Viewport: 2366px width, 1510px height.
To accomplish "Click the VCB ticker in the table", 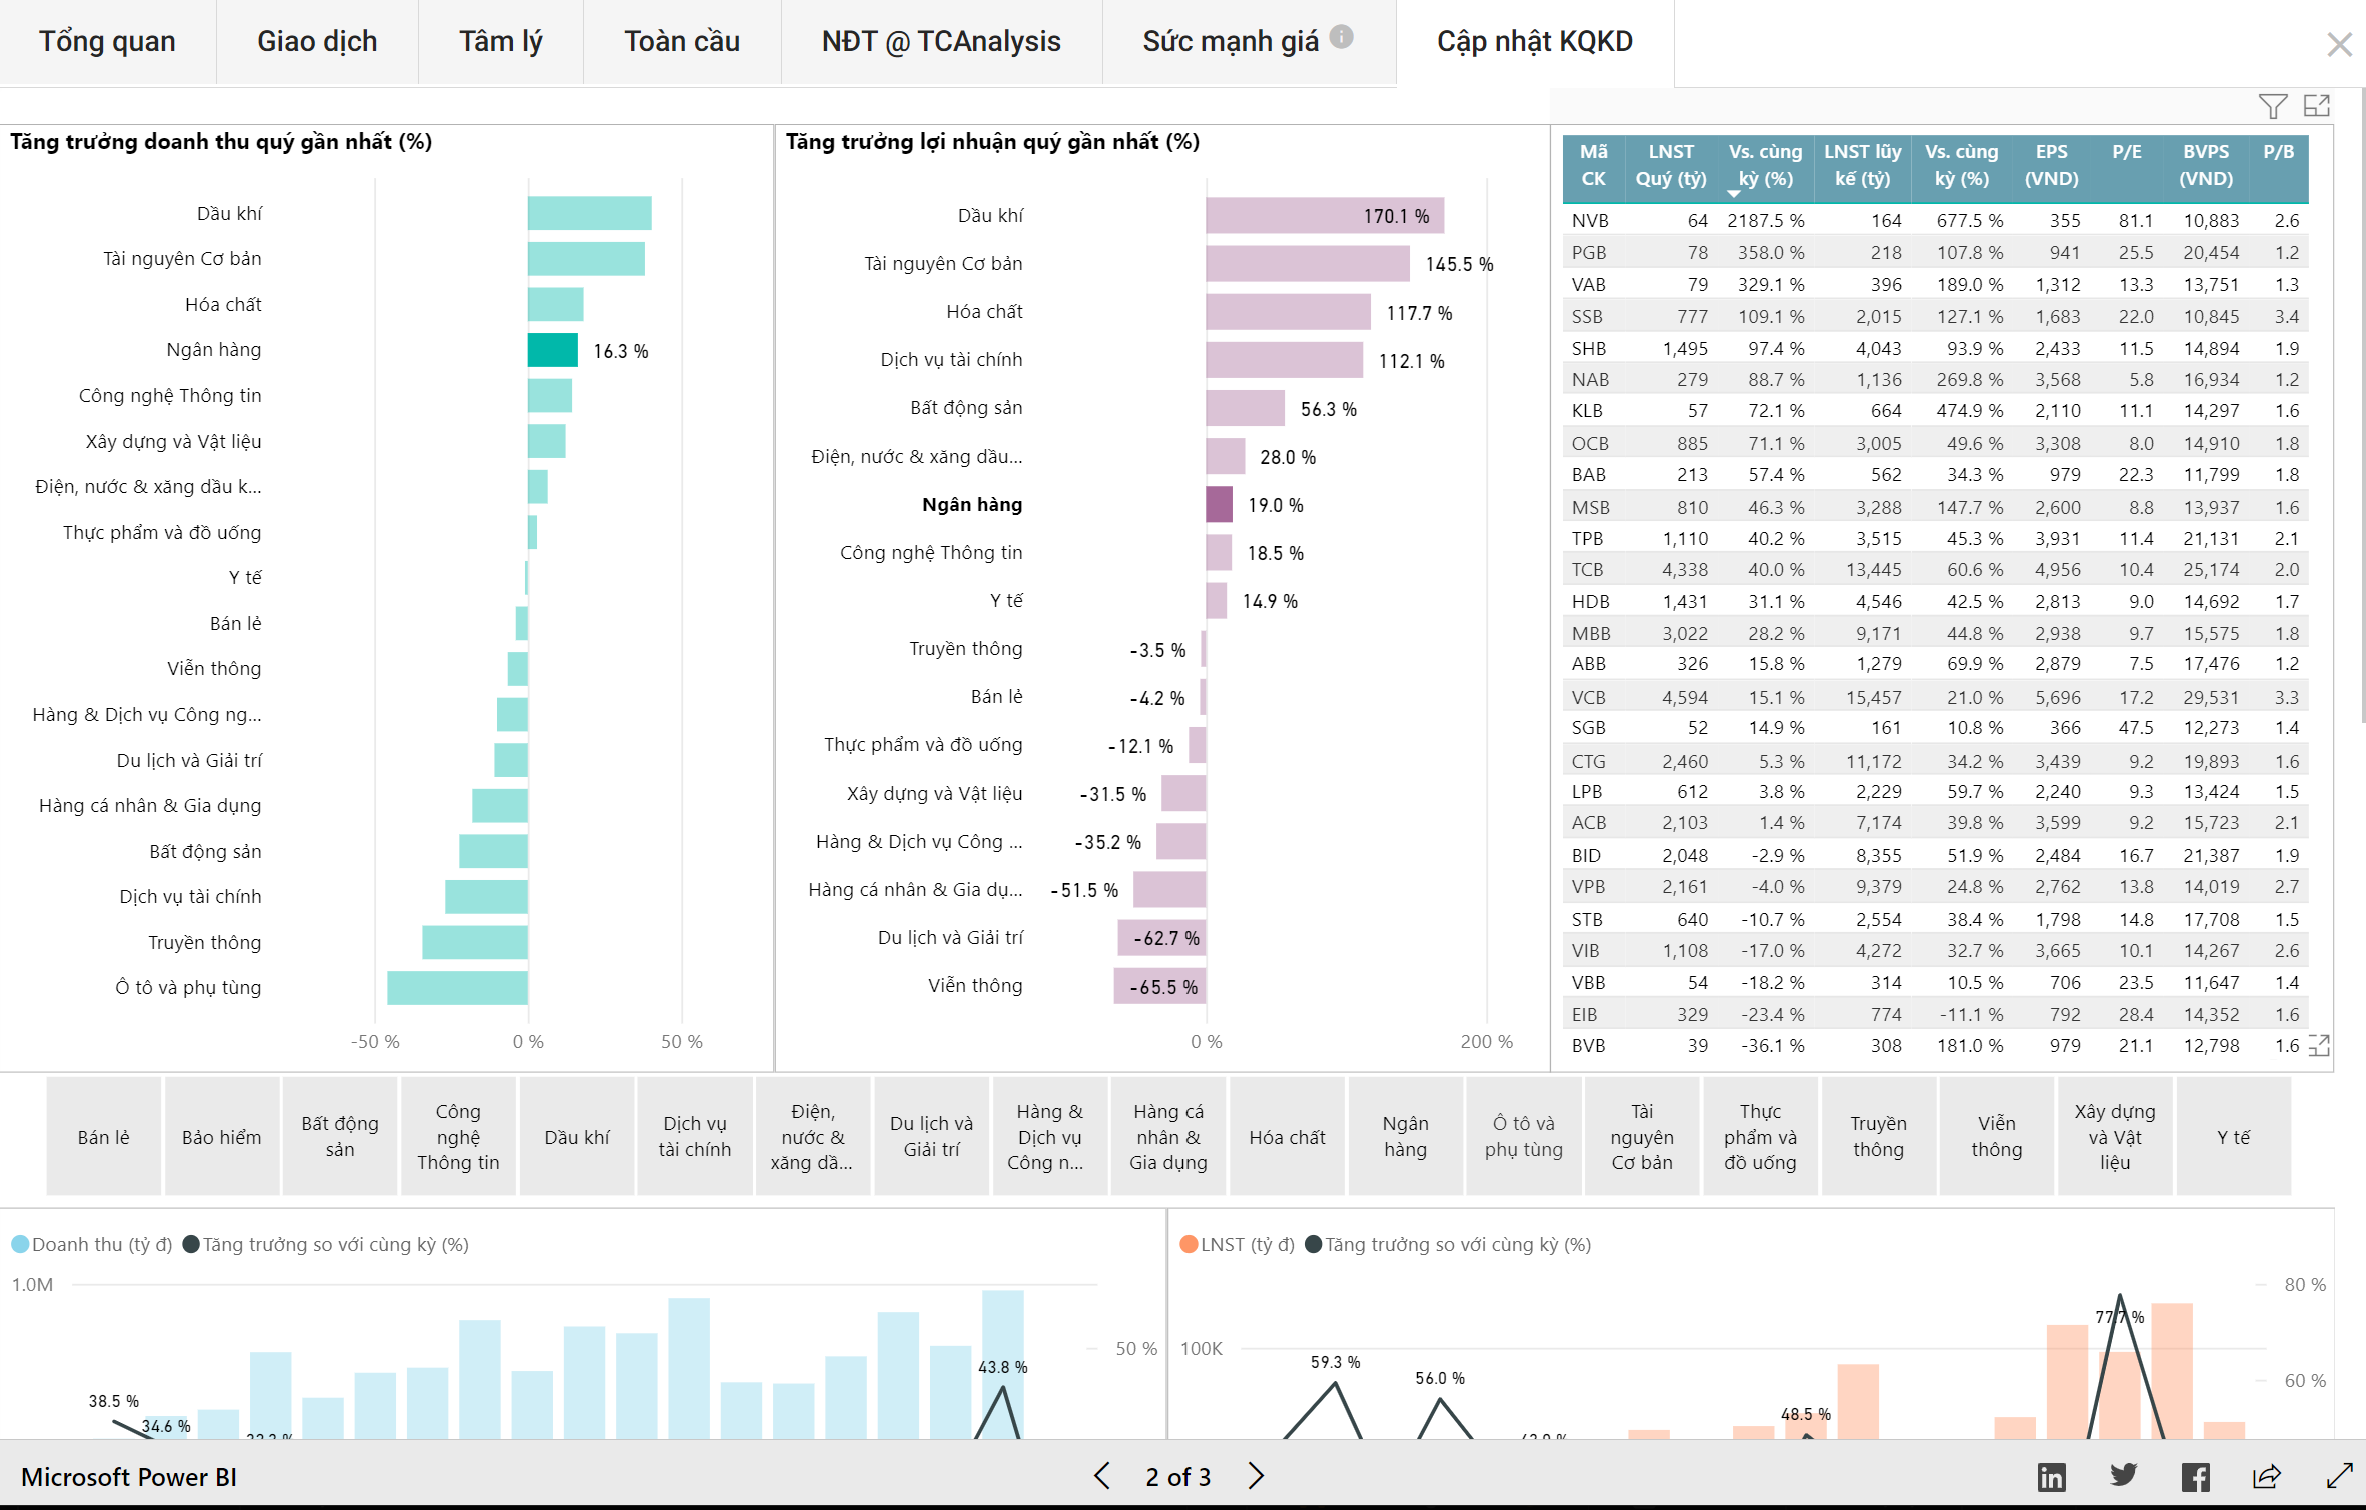I will pos(1588,697).
